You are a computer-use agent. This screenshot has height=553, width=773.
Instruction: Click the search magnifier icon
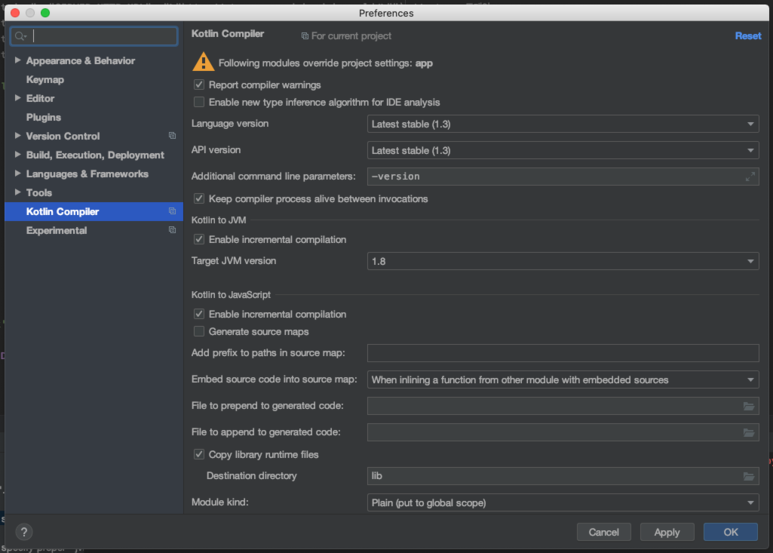[x=20, y=36]
